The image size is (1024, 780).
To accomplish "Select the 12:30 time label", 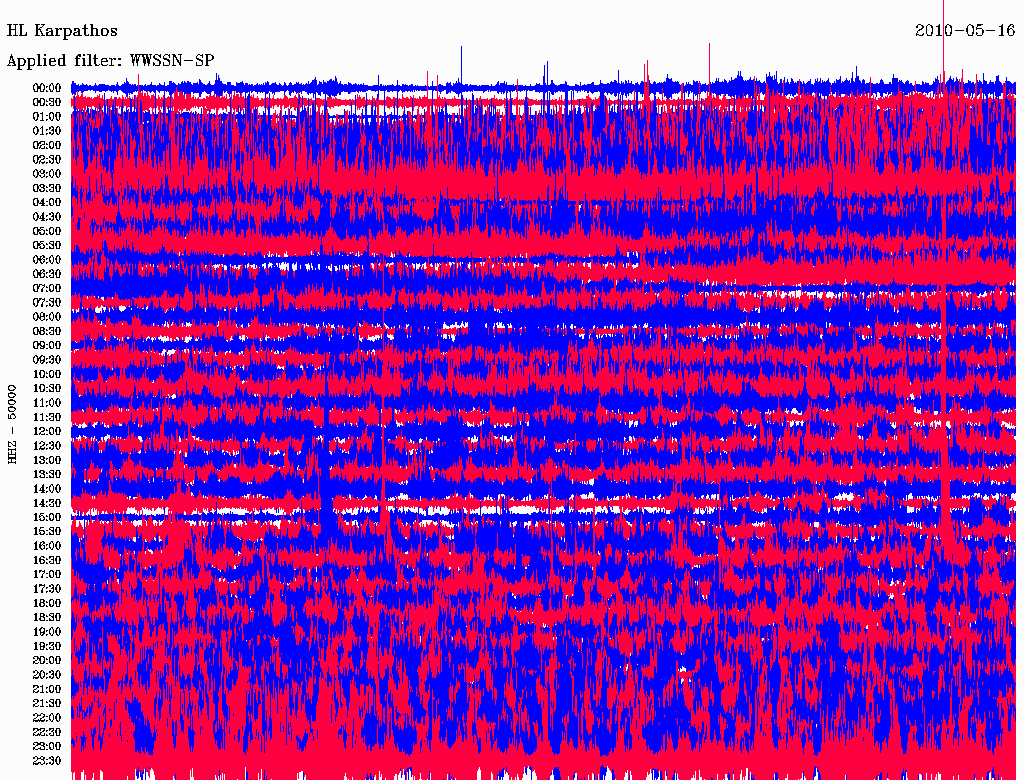I will click(x=47, y=446).
